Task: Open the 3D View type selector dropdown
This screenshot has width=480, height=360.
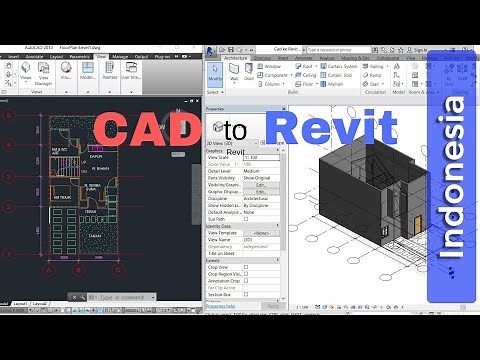Action: (x=255, y=143)
